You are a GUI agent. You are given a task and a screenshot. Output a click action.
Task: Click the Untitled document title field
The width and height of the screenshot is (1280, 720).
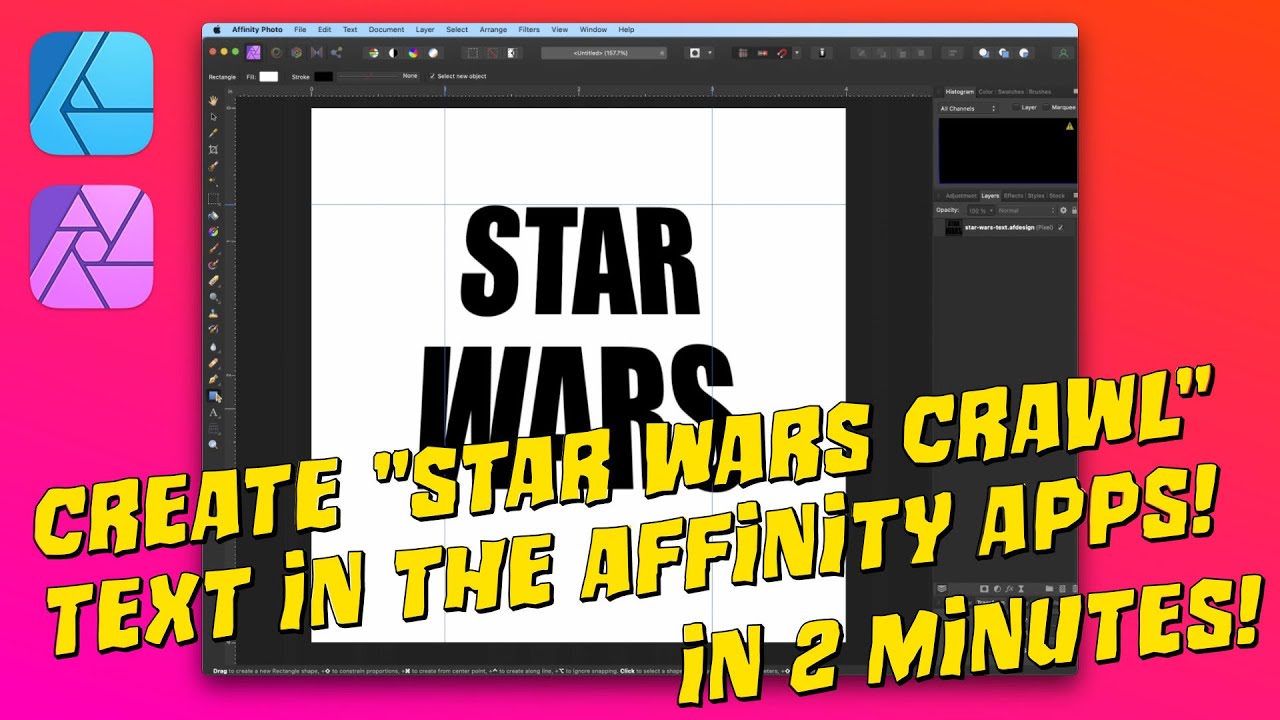click(x=604, y=52)
